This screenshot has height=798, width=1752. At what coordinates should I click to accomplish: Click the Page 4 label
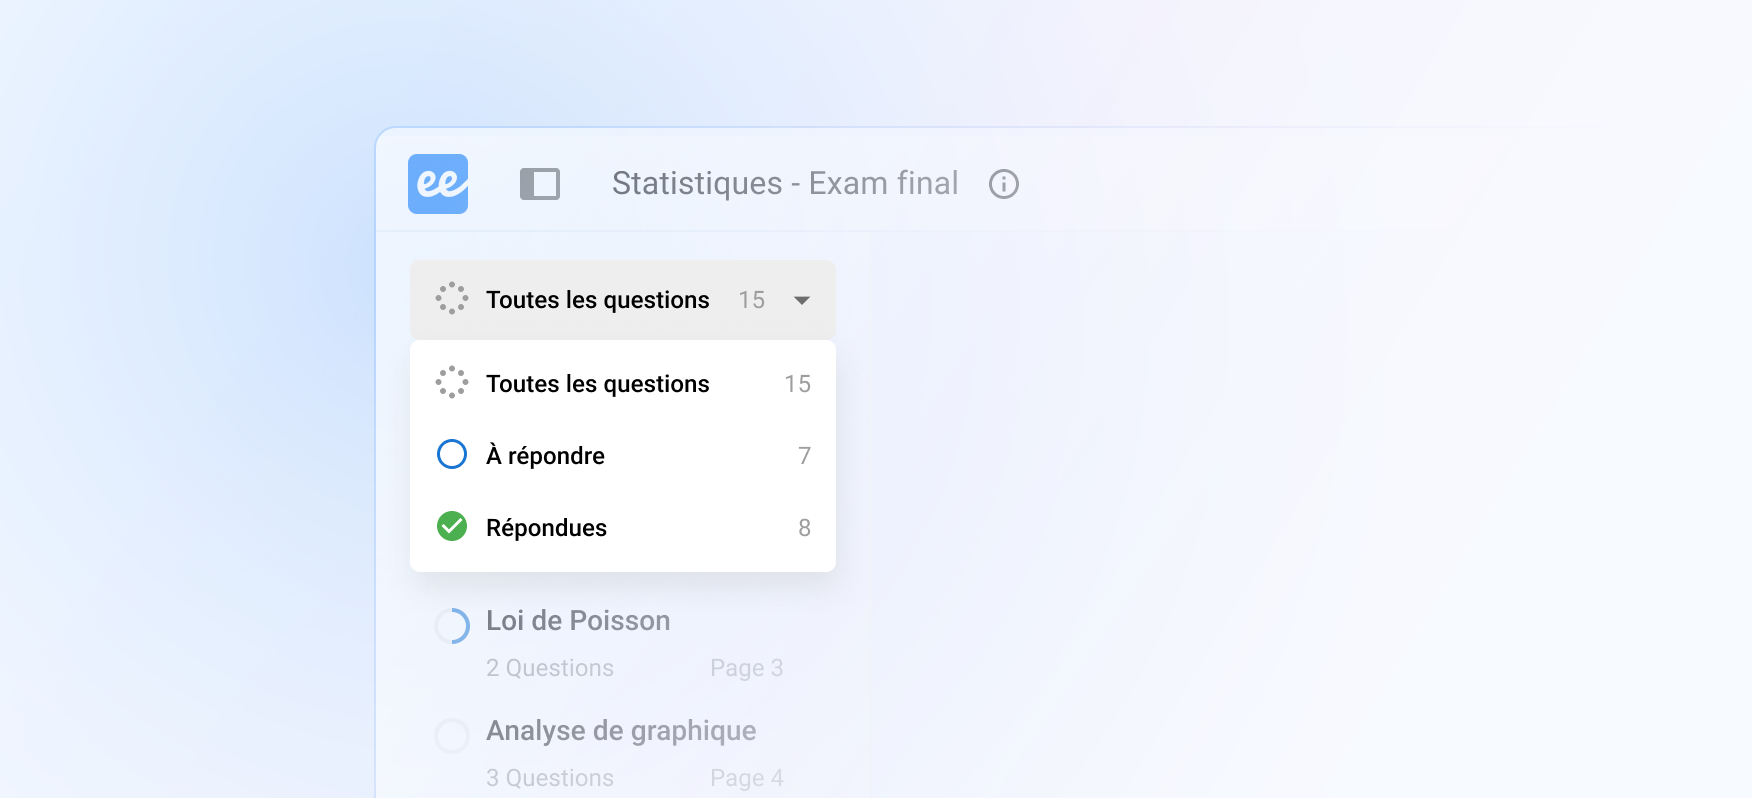[746, 778]
